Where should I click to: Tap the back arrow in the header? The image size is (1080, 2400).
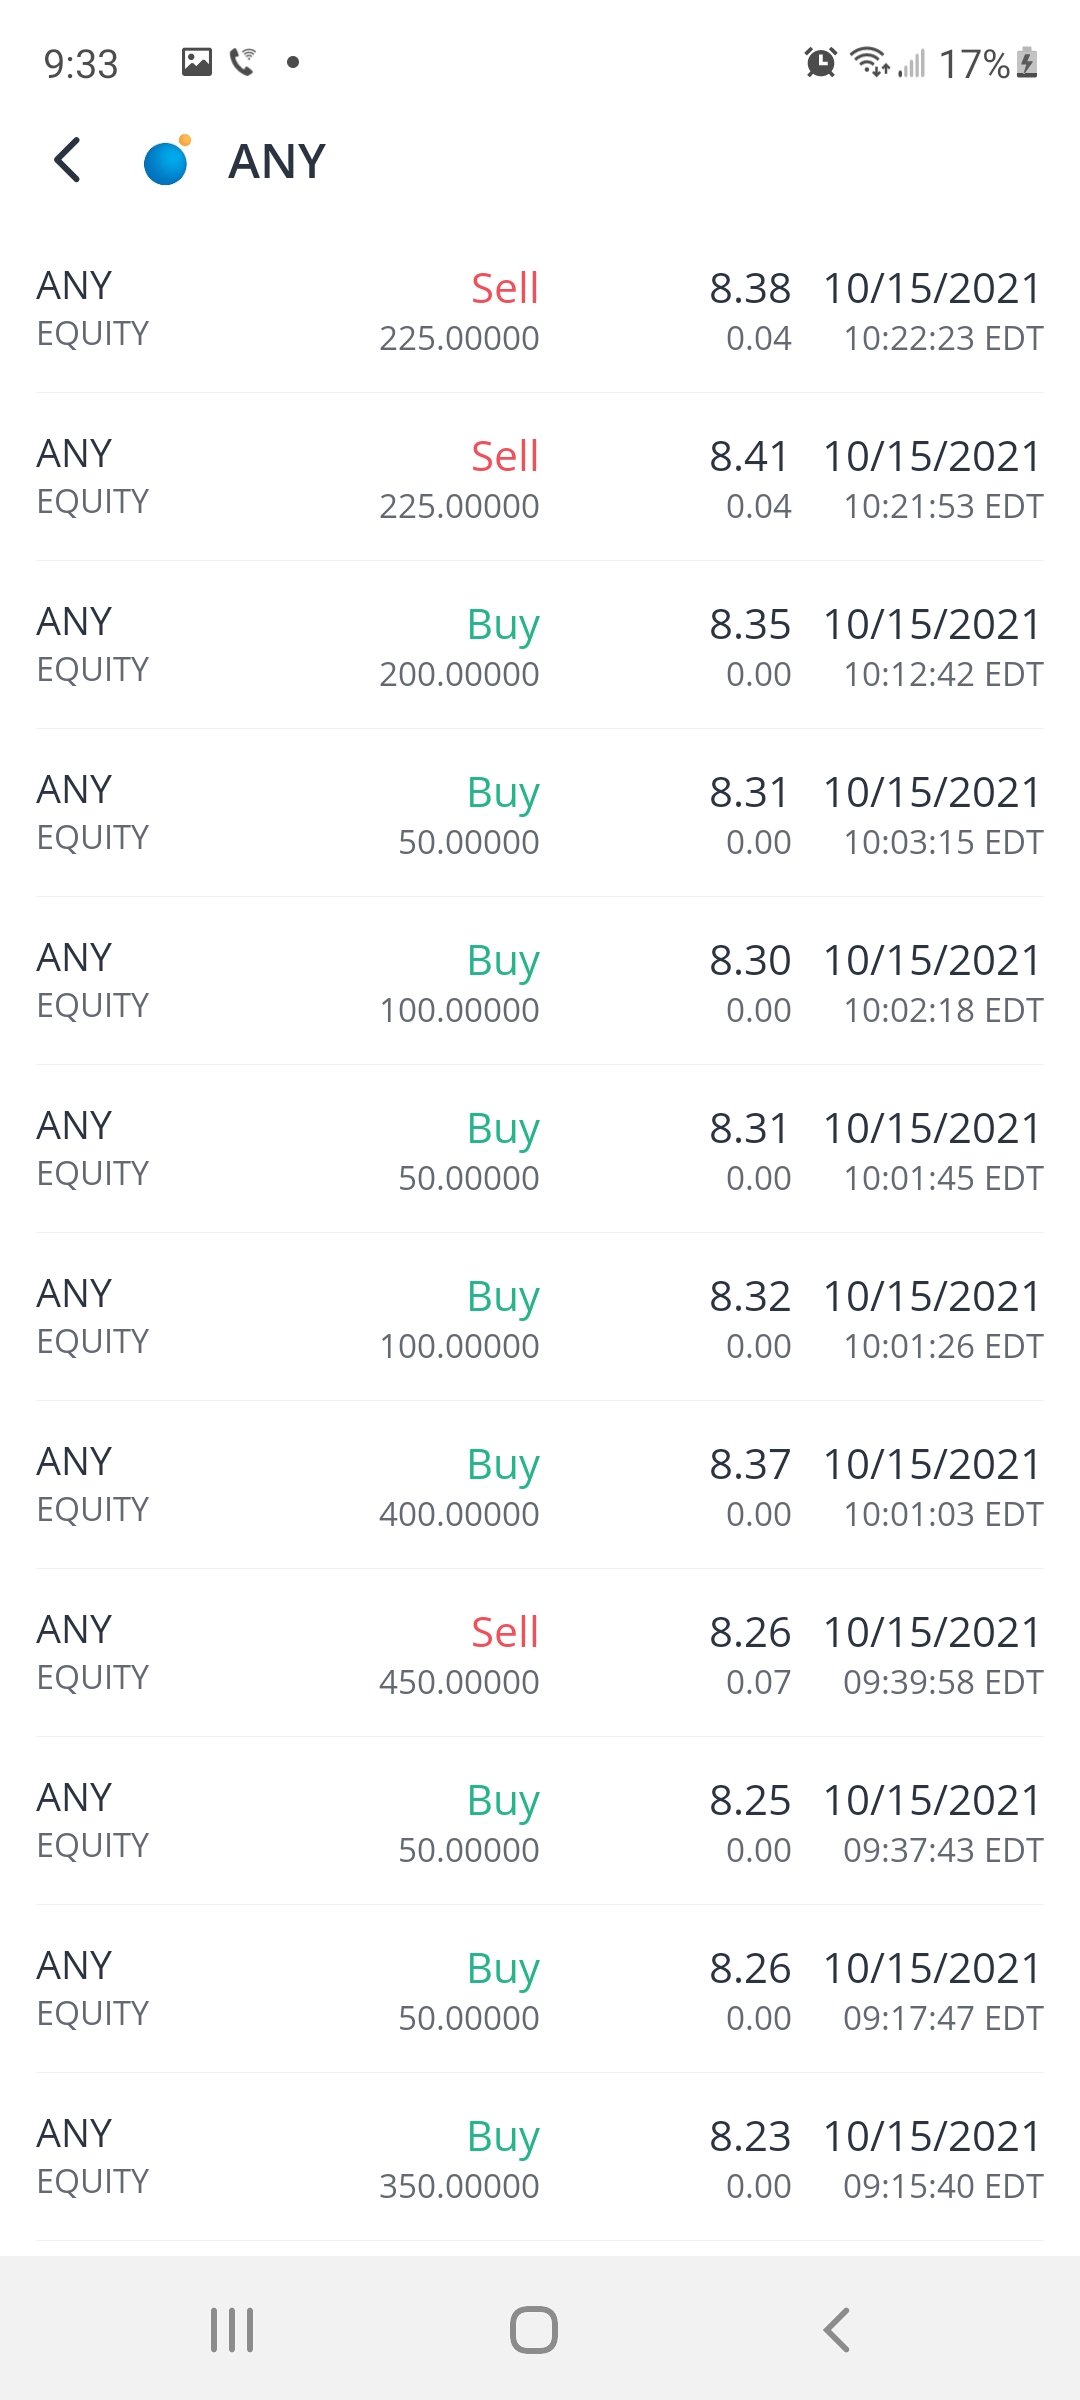[x=67, y=160]
